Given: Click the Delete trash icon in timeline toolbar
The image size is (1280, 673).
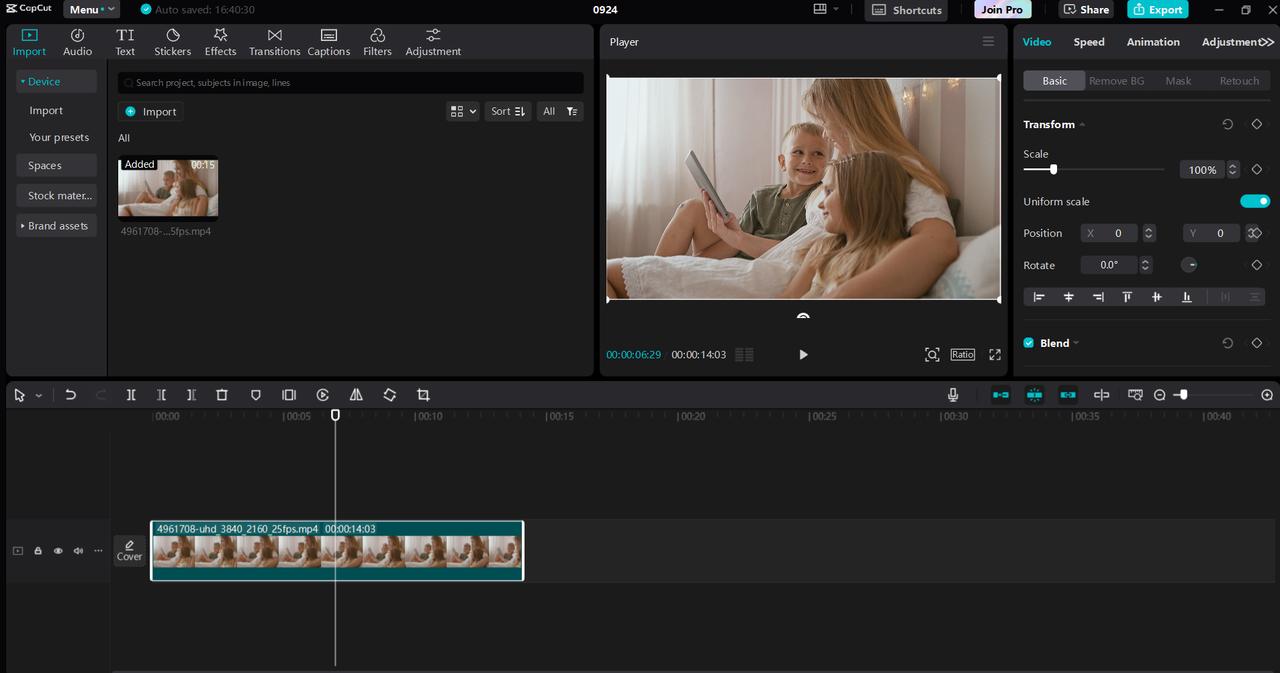Looking at the screenshot, I should (222, 395).
